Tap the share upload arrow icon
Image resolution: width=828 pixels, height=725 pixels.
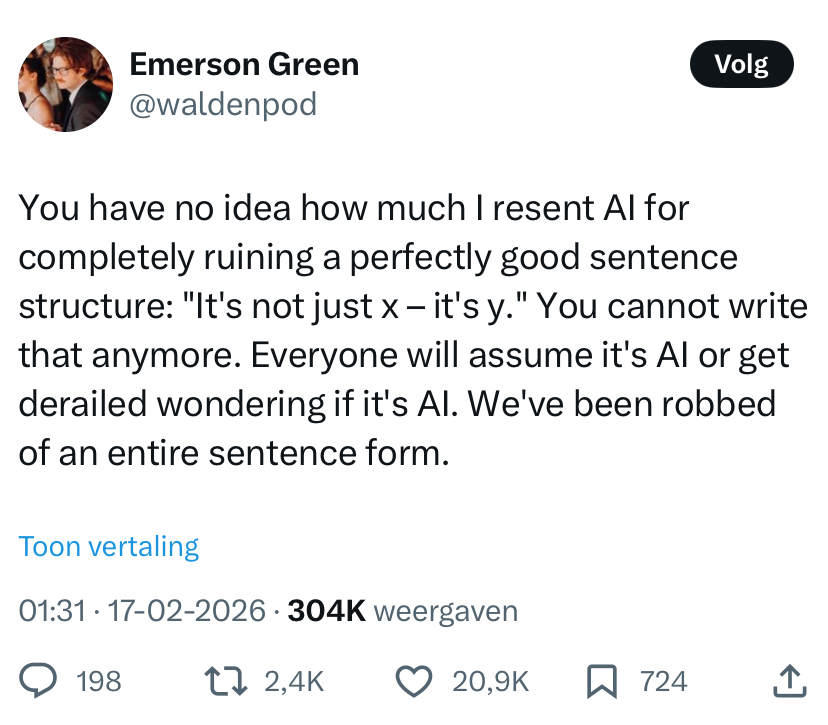point(787,681)
